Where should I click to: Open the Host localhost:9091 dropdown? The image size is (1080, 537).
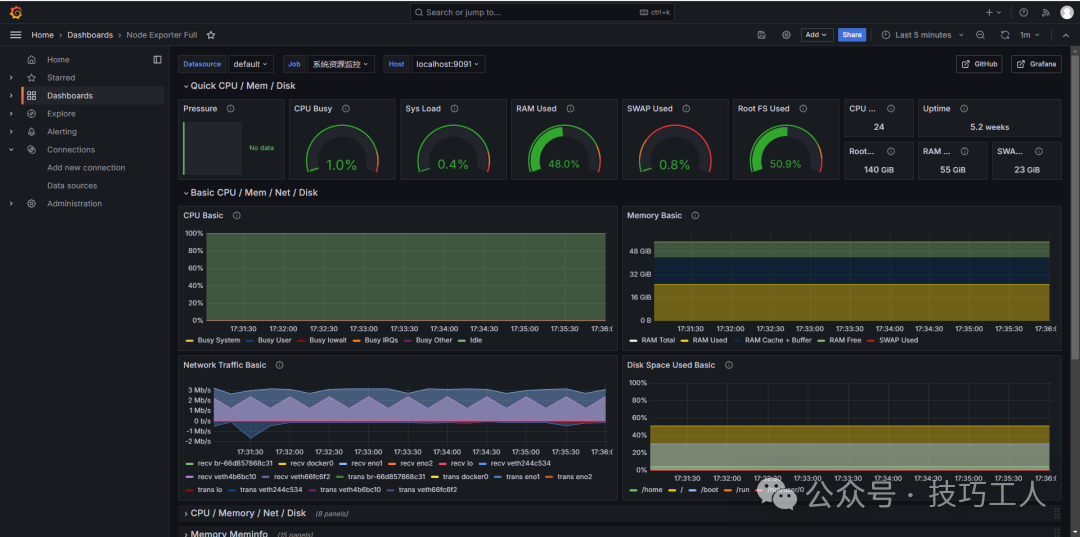(x=448, y=64)
